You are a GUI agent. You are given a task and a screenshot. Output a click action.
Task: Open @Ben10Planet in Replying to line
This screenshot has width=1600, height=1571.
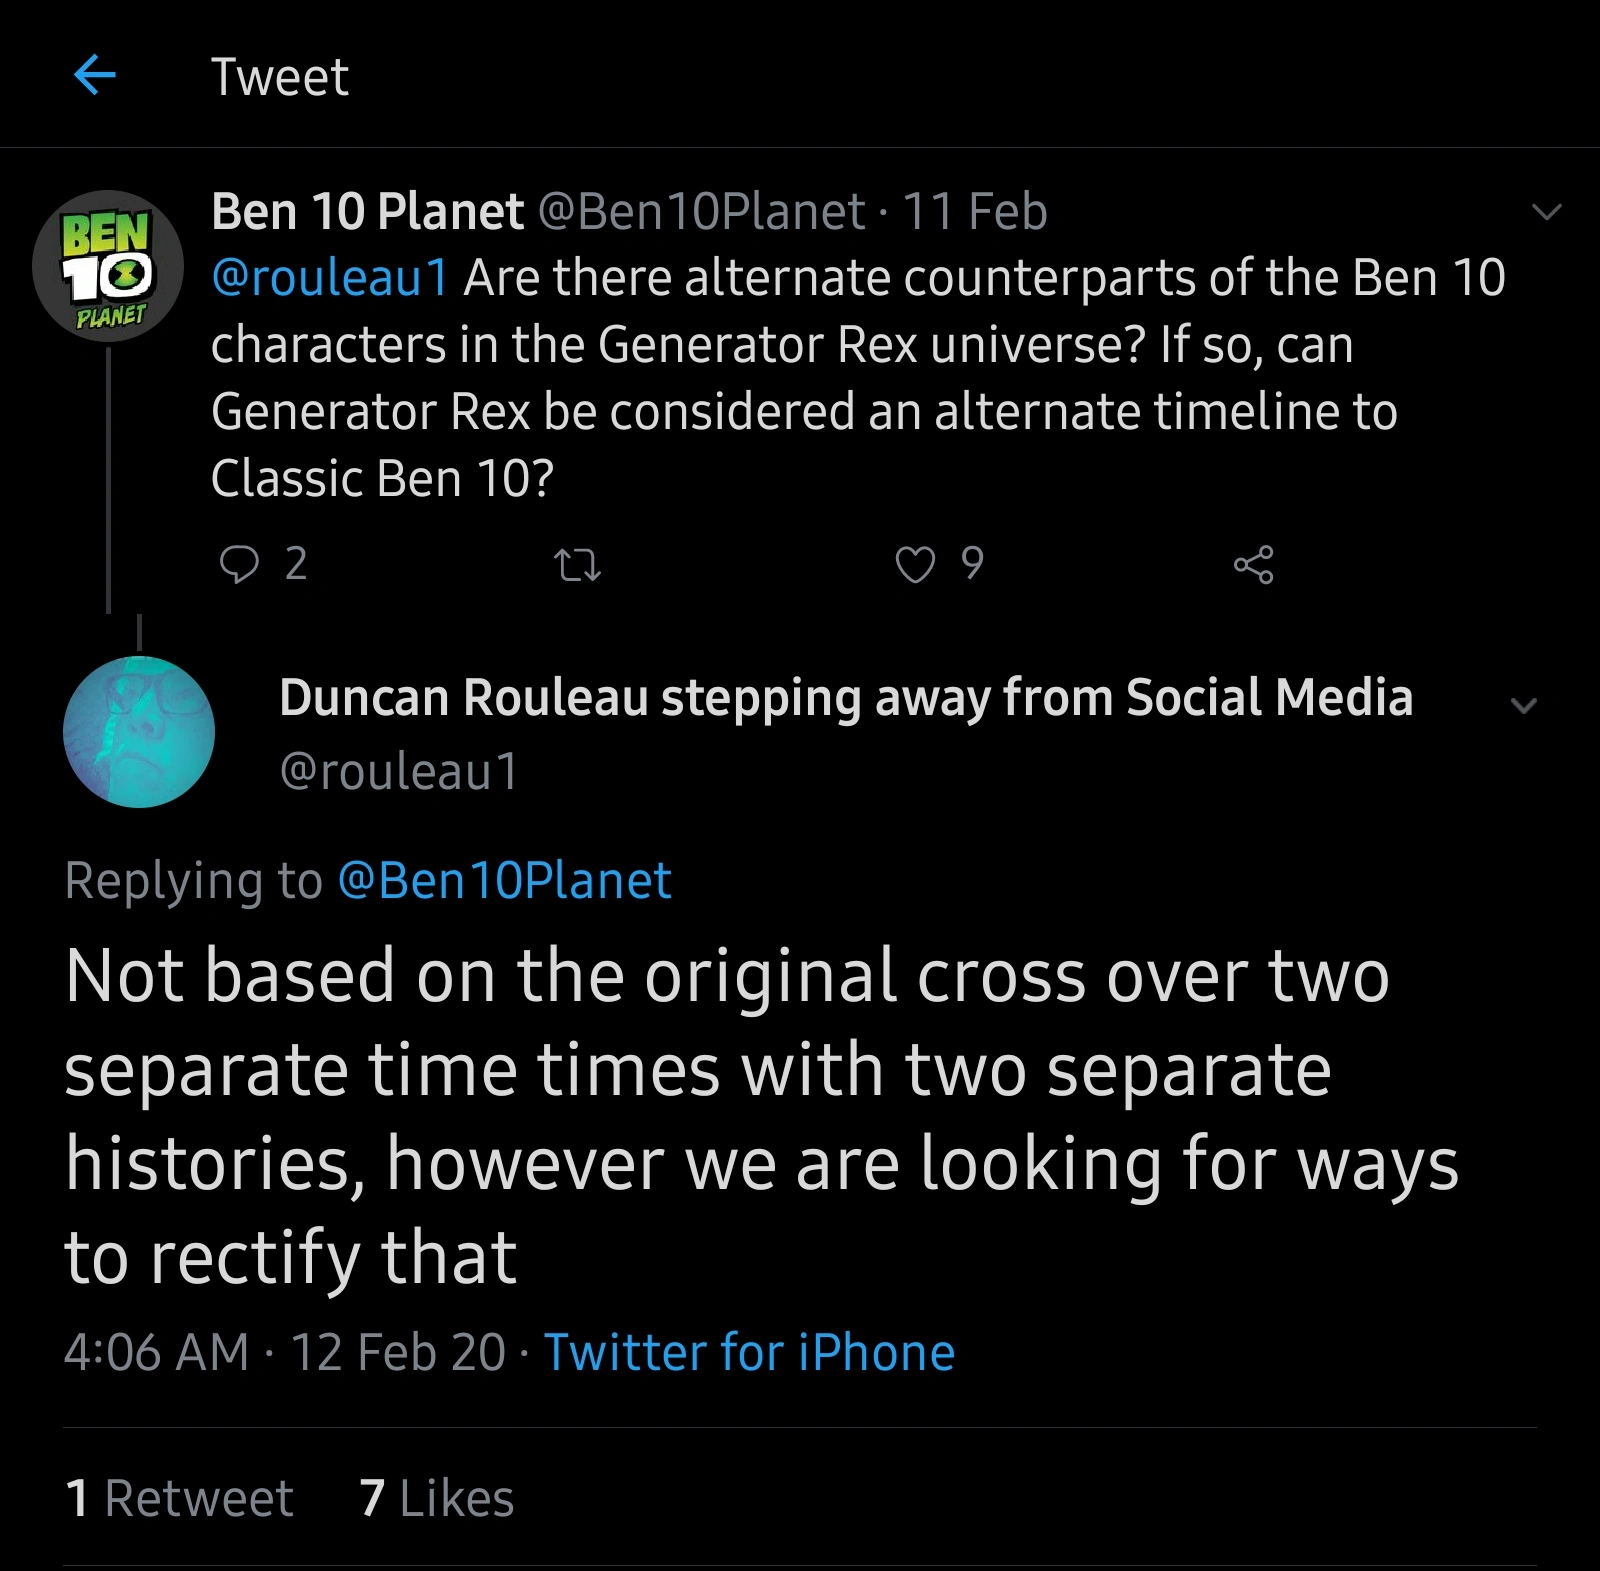coord(505,881)
